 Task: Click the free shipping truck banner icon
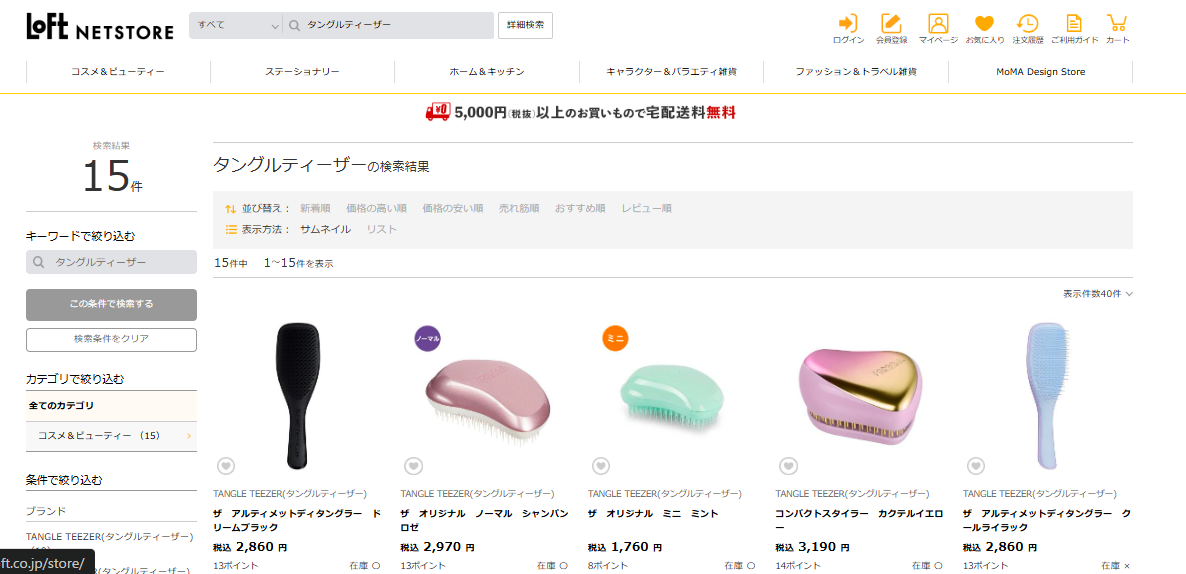point(438,113)
